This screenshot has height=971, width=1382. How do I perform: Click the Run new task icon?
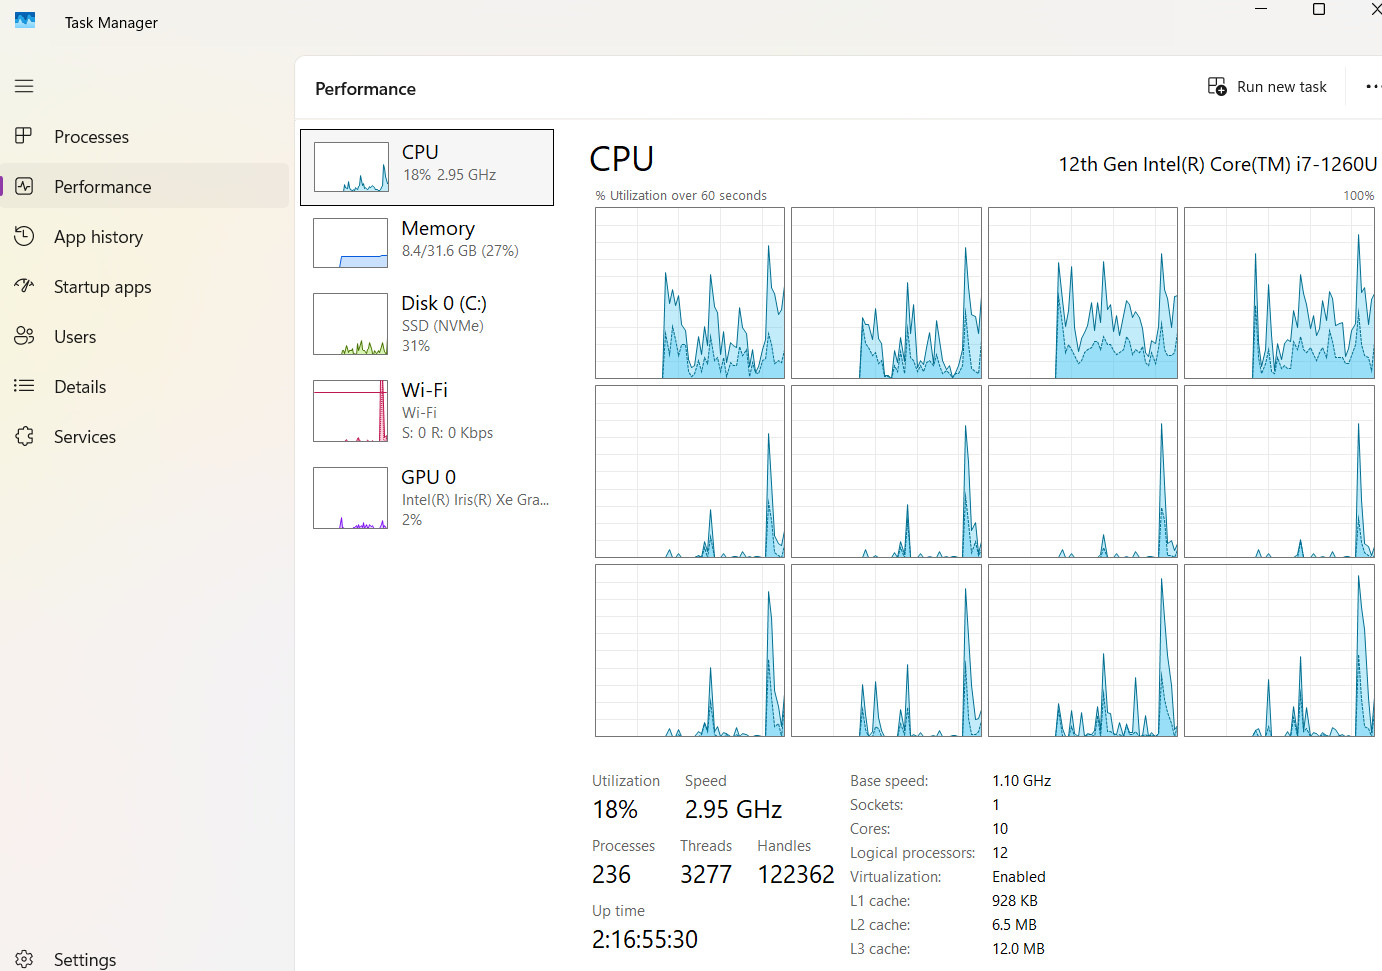click(1217, 87)
